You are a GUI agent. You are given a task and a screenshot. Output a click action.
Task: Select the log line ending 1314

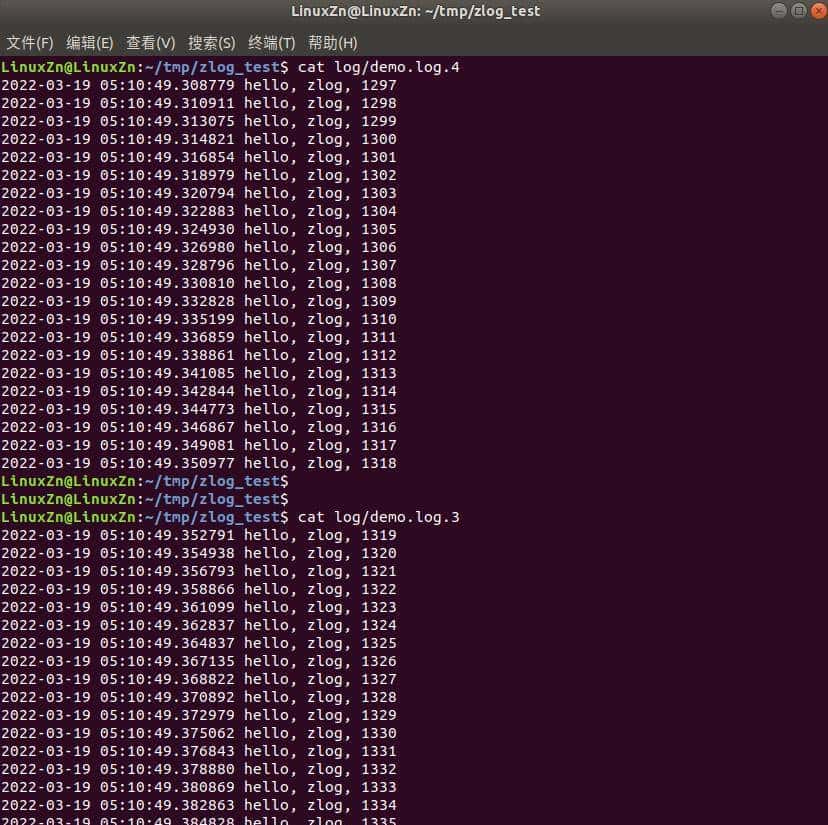199,391
